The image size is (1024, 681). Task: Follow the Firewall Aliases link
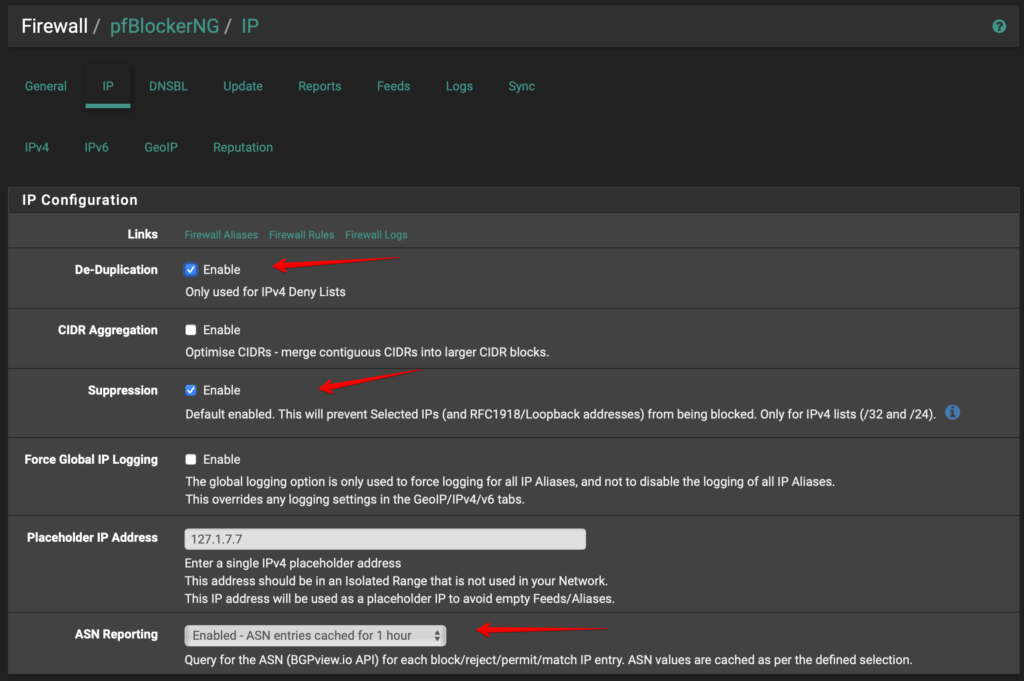(221, 235)
